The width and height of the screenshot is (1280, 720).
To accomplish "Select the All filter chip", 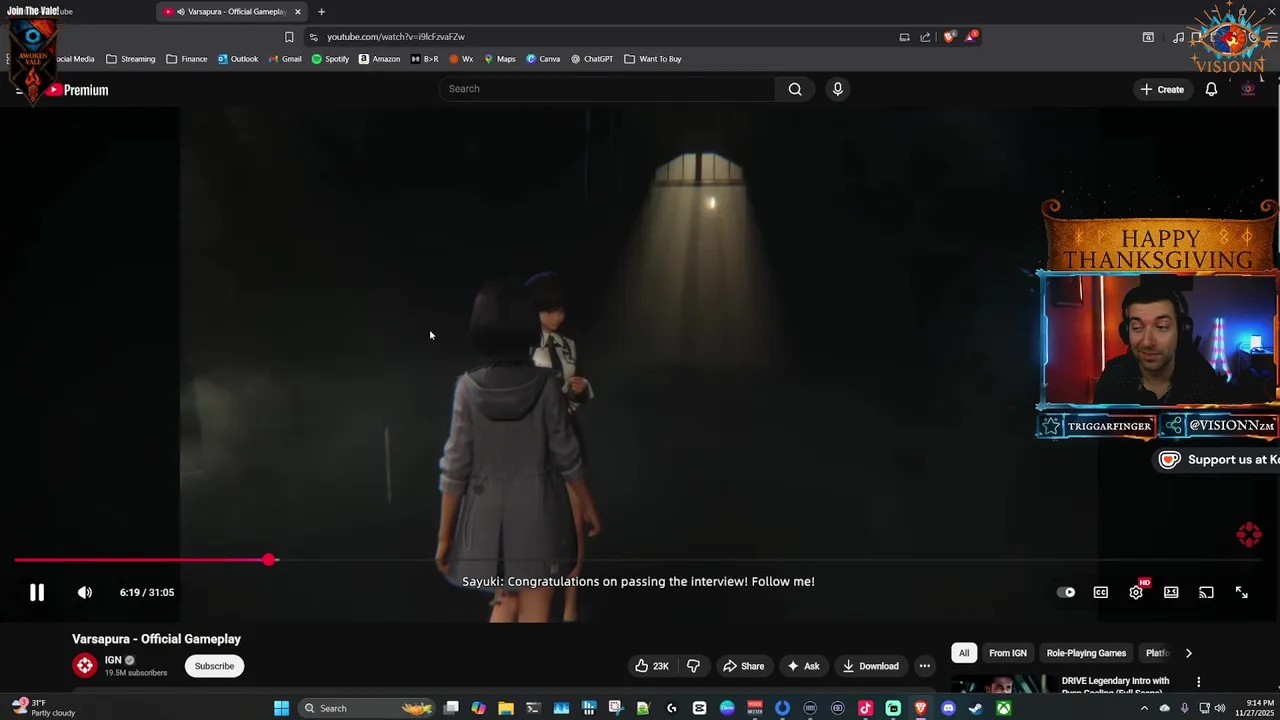I will tap(964, 653).
